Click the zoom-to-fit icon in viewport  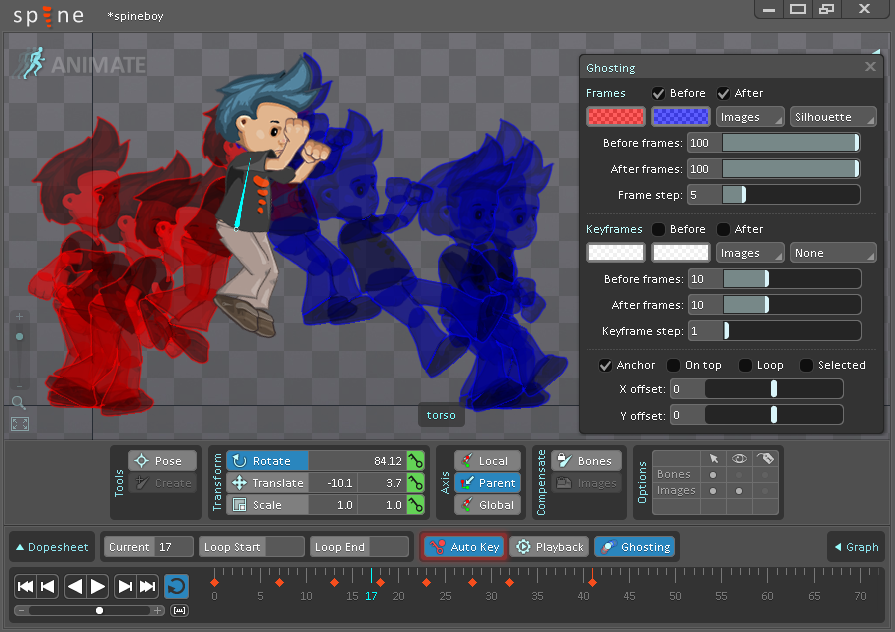click(19, 424)
